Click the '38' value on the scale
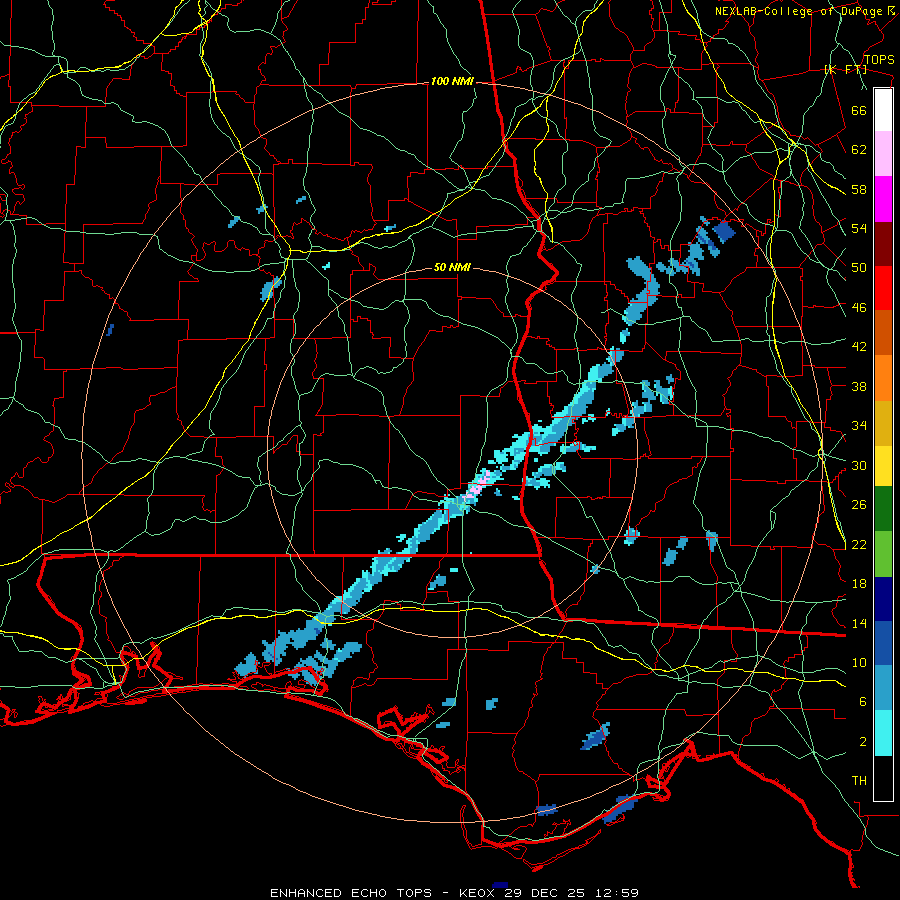Image resolution: width=900 pixels, height=900 pixels. 859,386
